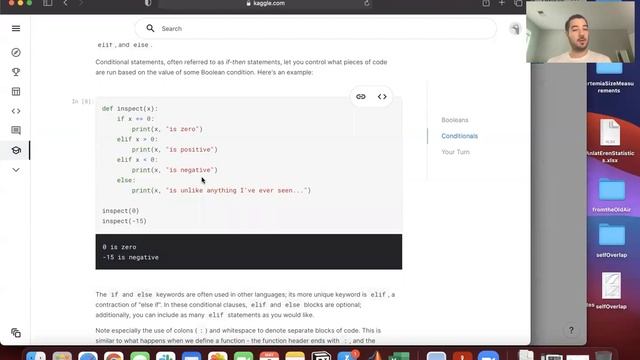Click '-15 is negative' output line
The image size is (640, 360).
[x=131, y=257]
